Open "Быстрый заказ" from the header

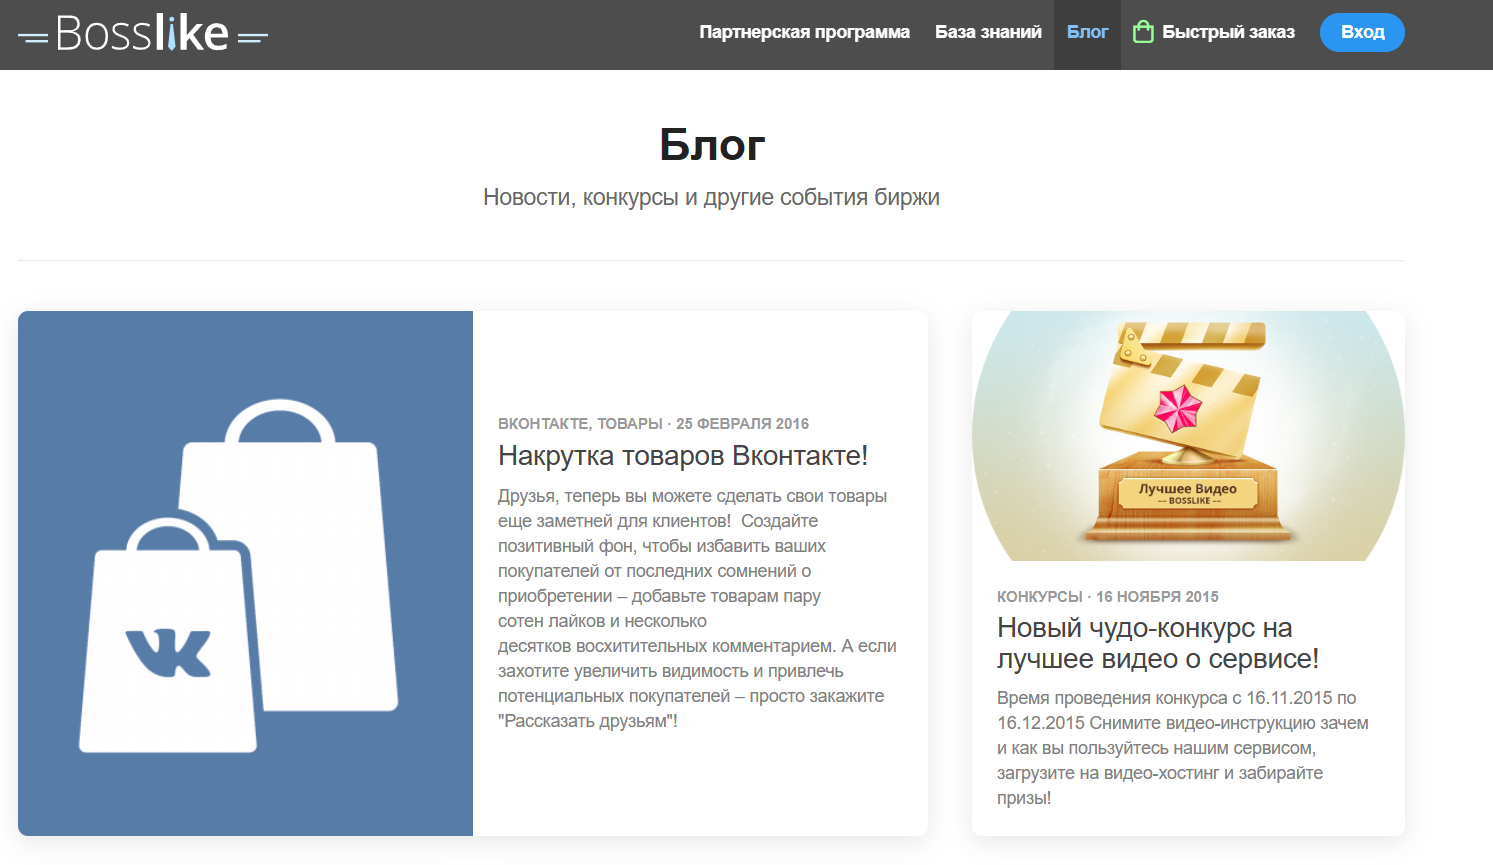pyautogui.click(x=1228, y=32)
